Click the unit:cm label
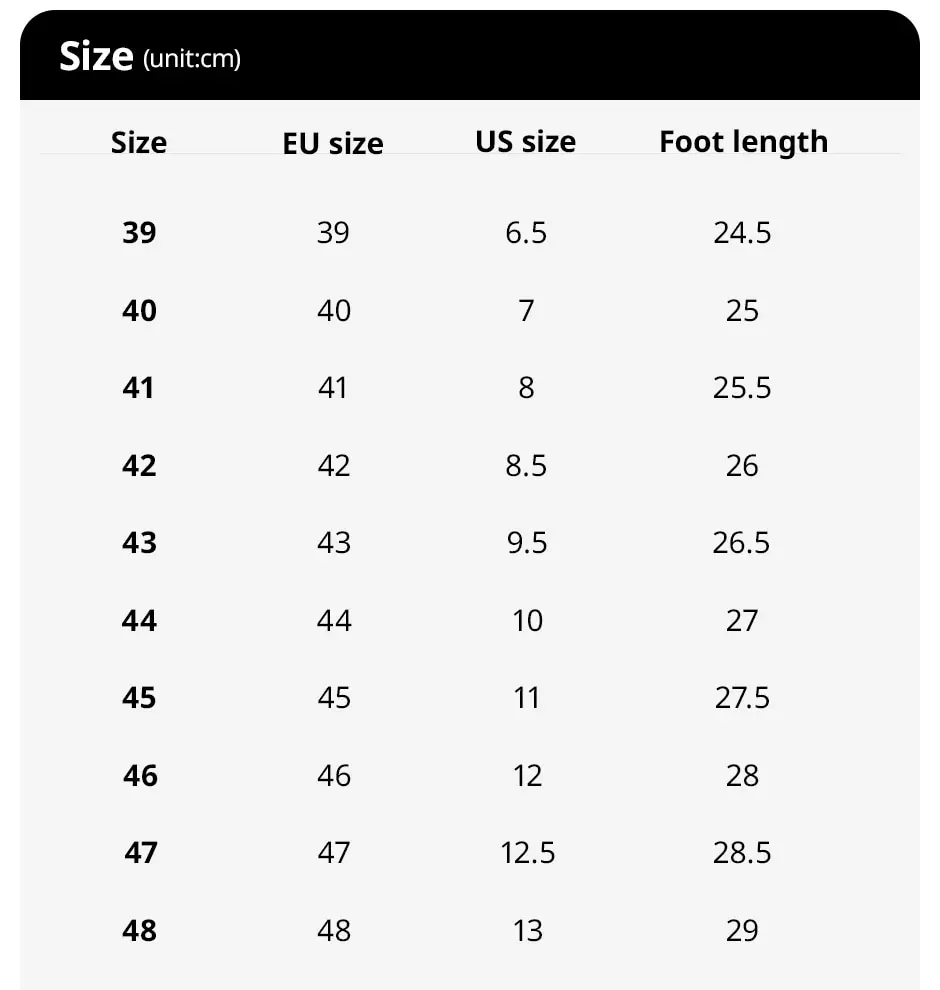This screenshot has height=990, width=940. pos(192,60)
